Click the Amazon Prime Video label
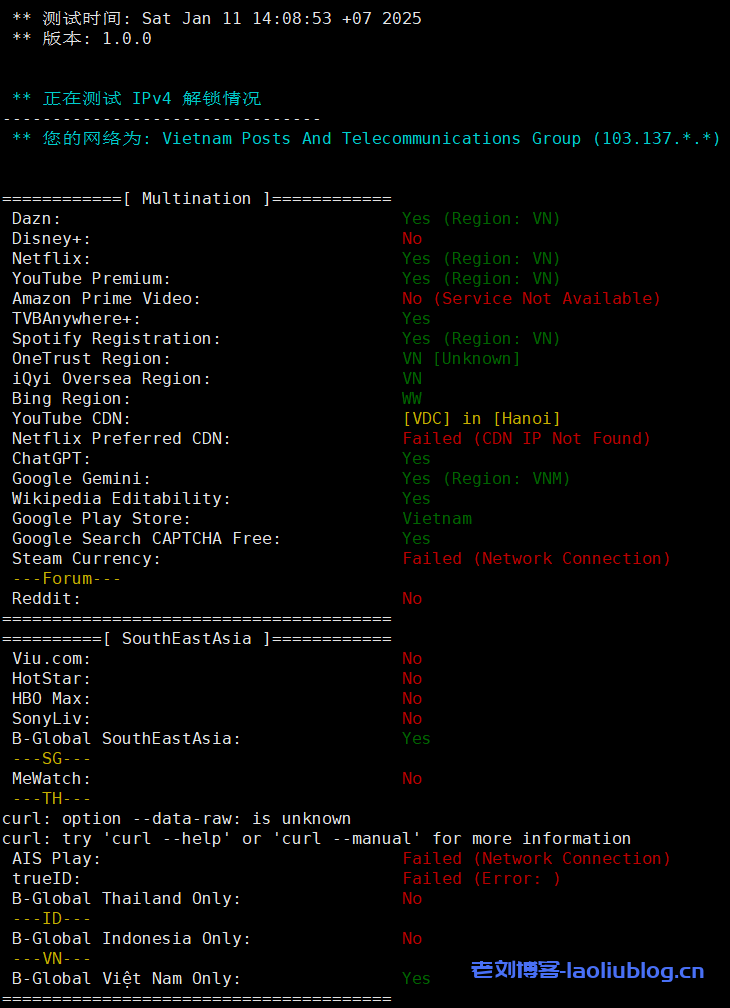730x1008 pixels. click(x=106, y=299)
